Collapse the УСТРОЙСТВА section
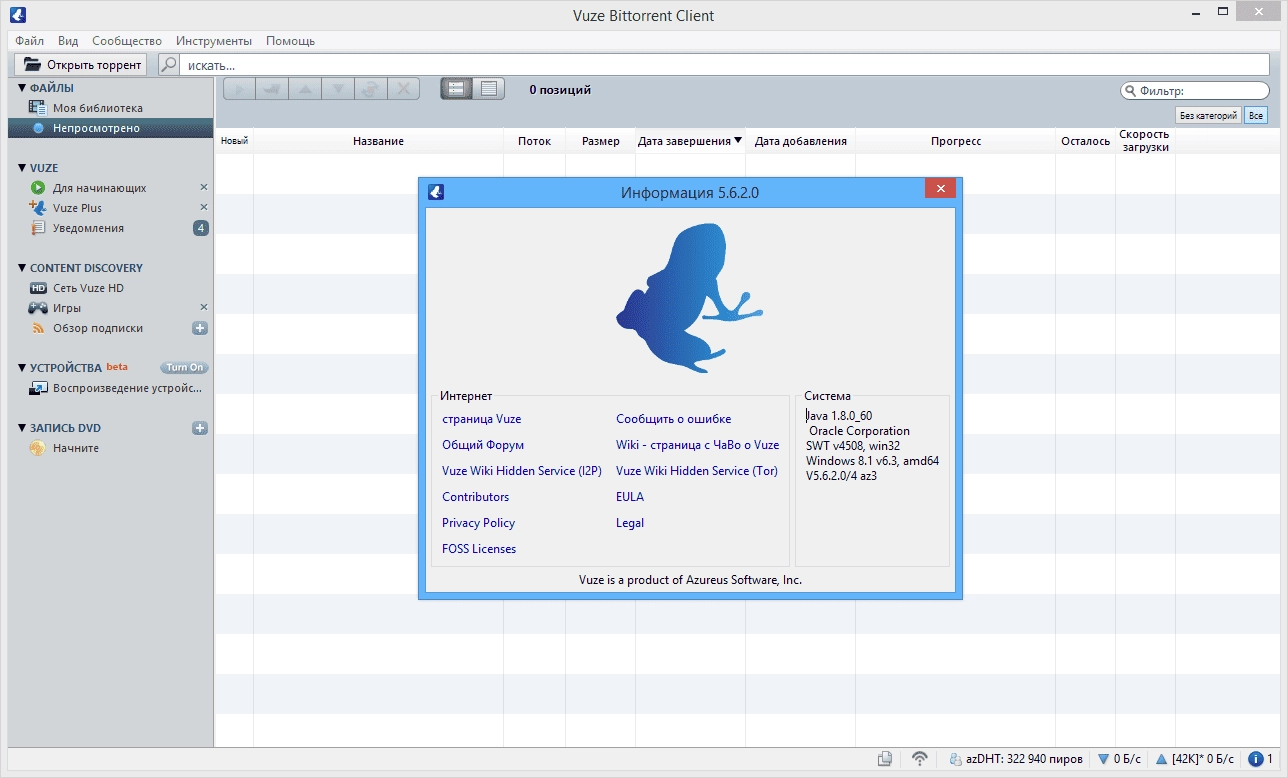1288x778 pixels. 22,368
